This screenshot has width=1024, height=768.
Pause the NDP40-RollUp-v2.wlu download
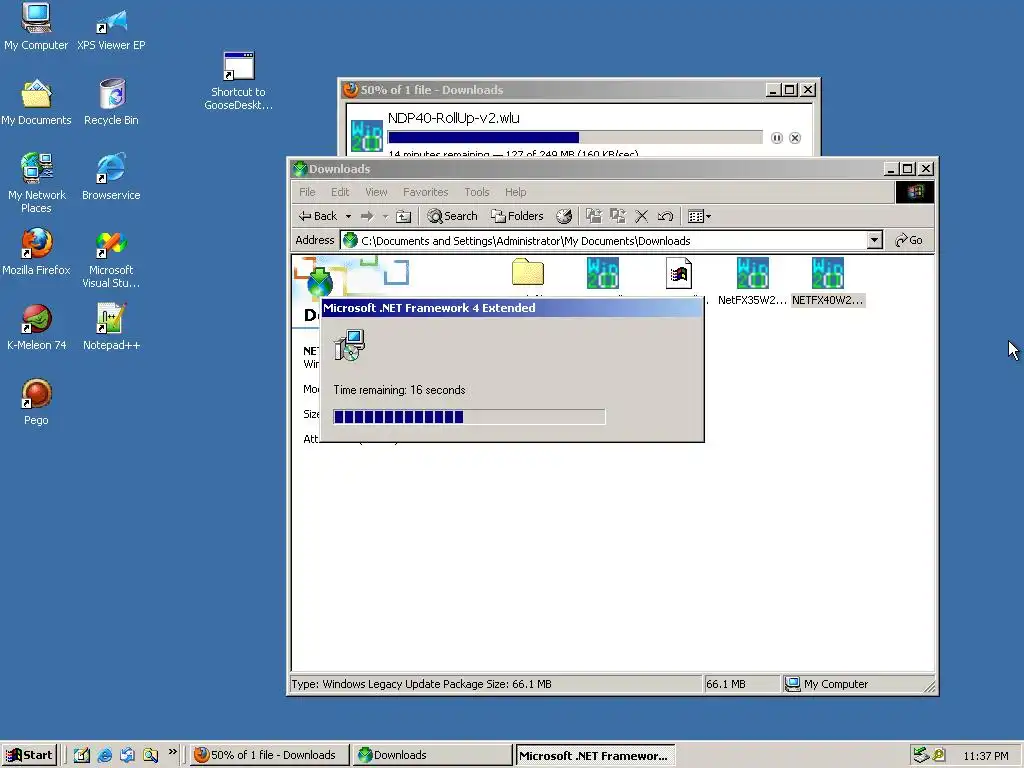[x=776, y=138]
